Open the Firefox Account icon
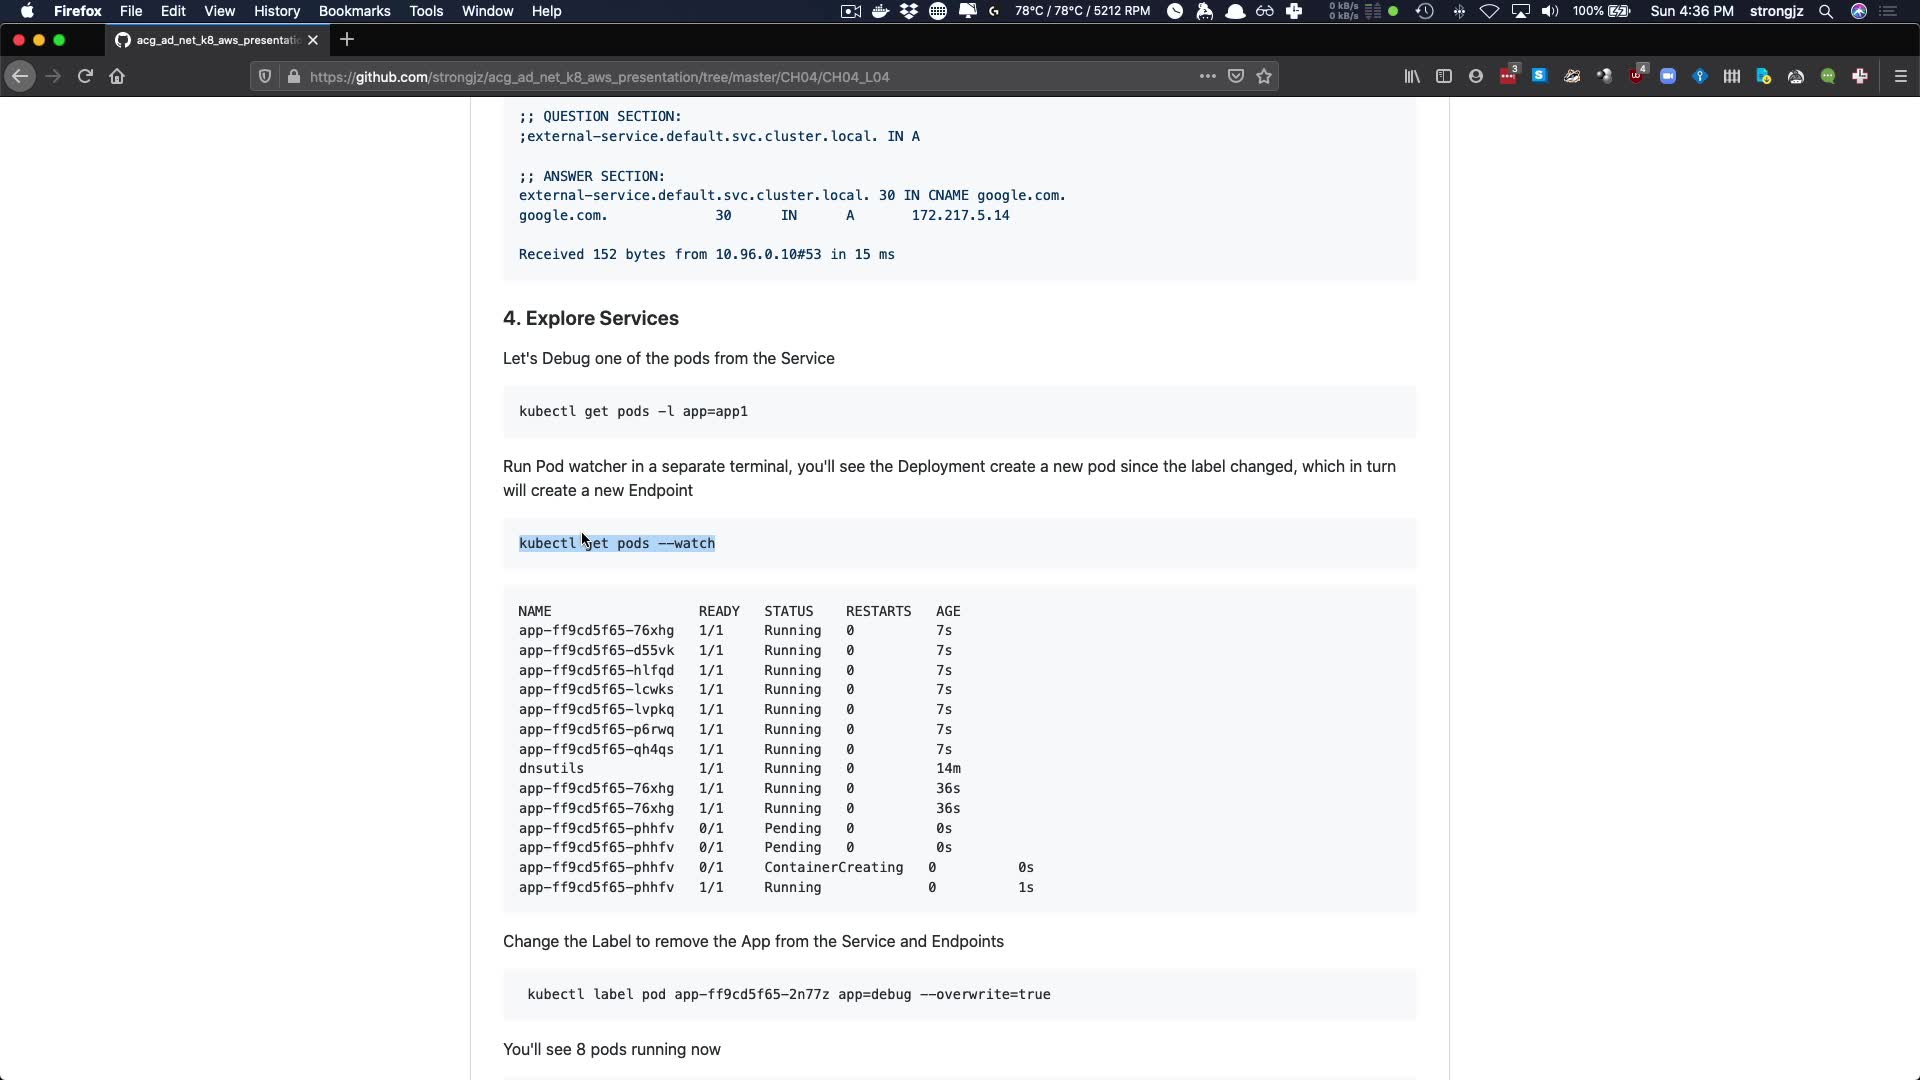 coord(1475,76)
